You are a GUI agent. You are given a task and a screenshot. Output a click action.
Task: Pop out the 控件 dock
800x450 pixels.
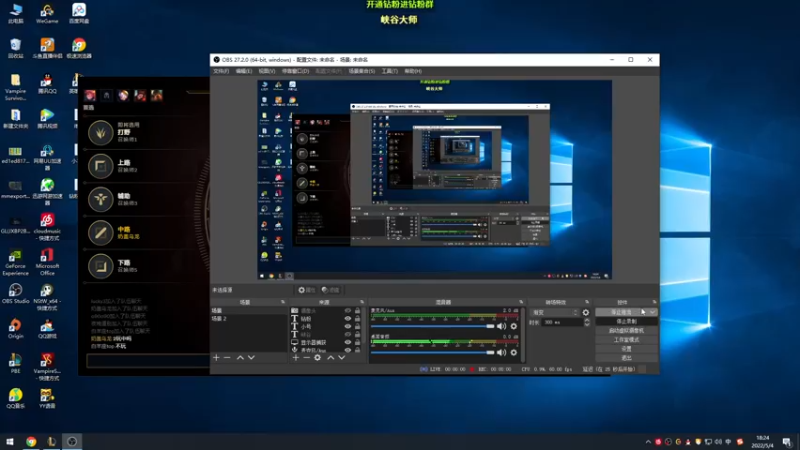point(654,302)
